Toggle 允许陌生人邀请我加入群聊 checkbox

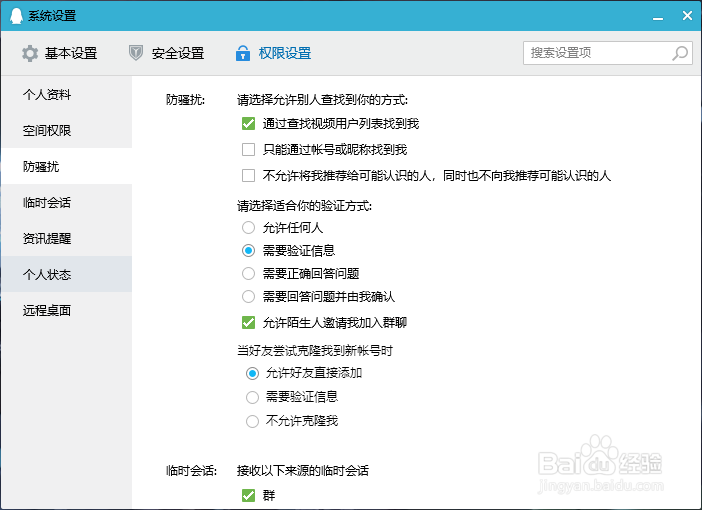coord(248,322)
